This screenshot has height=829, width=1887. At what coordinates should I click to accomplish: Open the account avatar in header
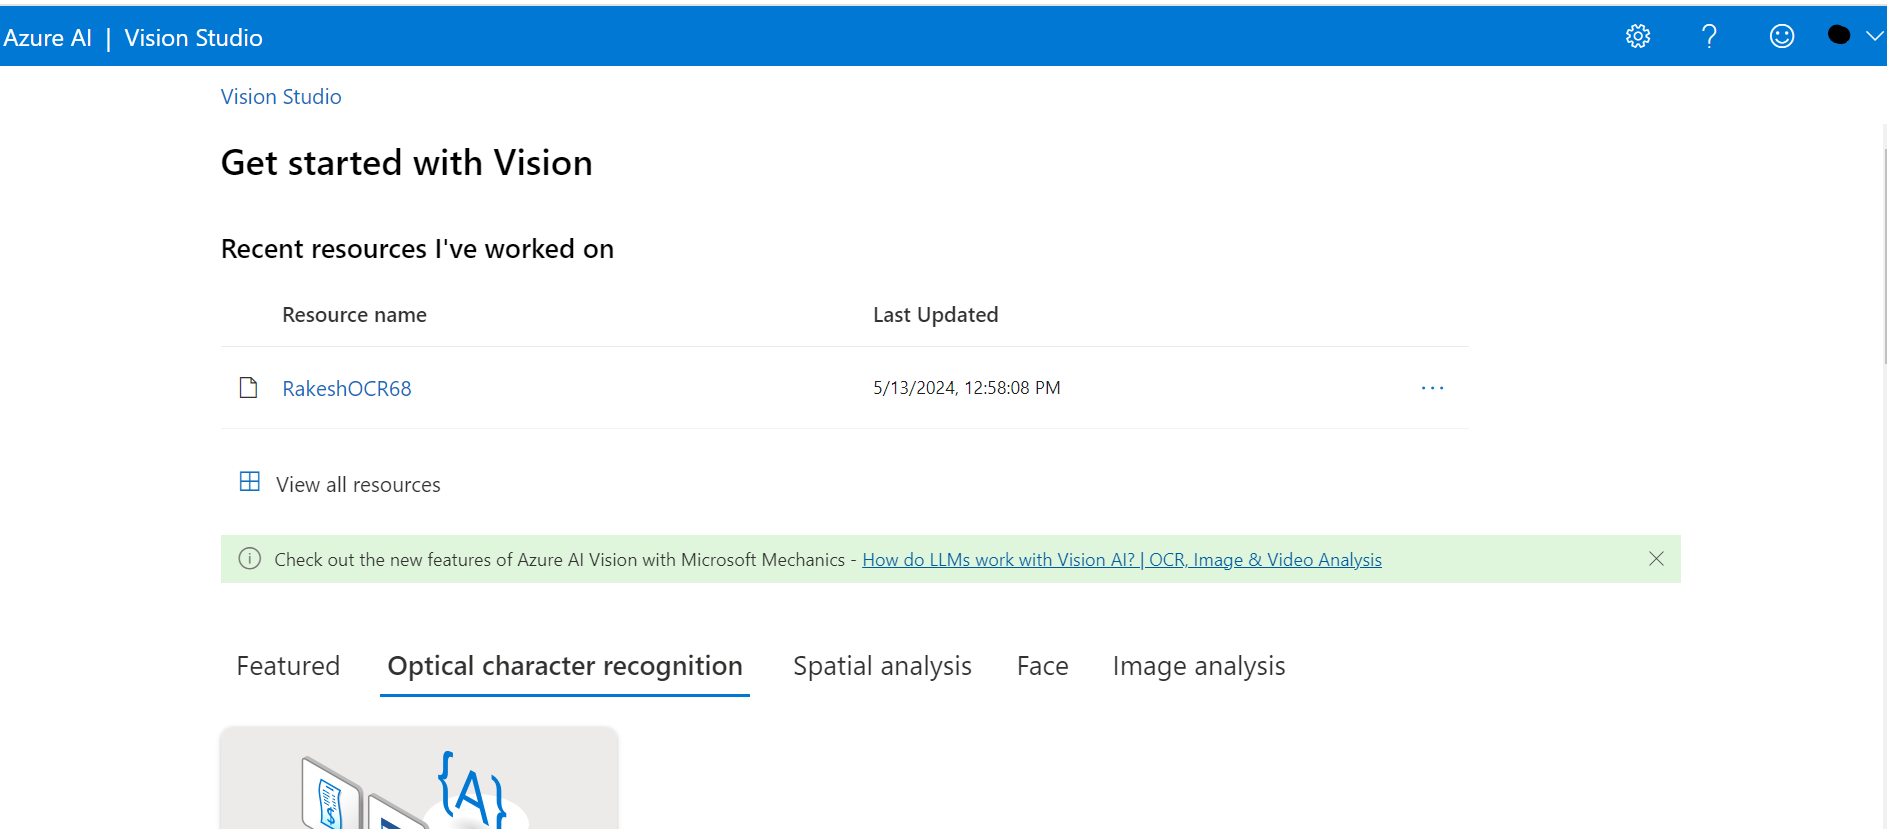1839,35
